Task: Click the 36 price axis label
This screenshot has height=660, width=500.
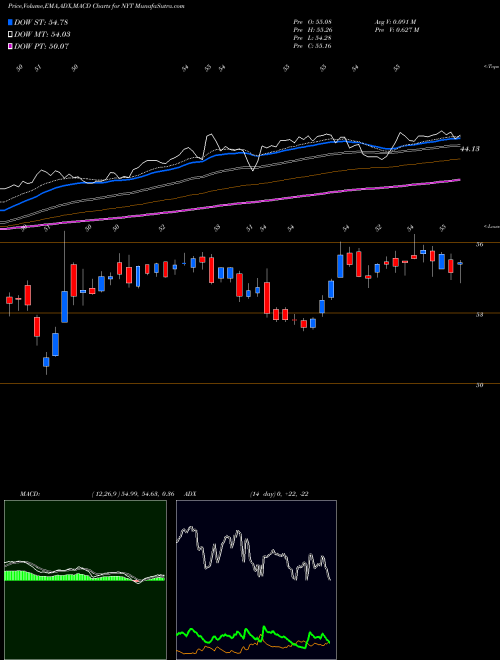Action: [x=479, y=244]
